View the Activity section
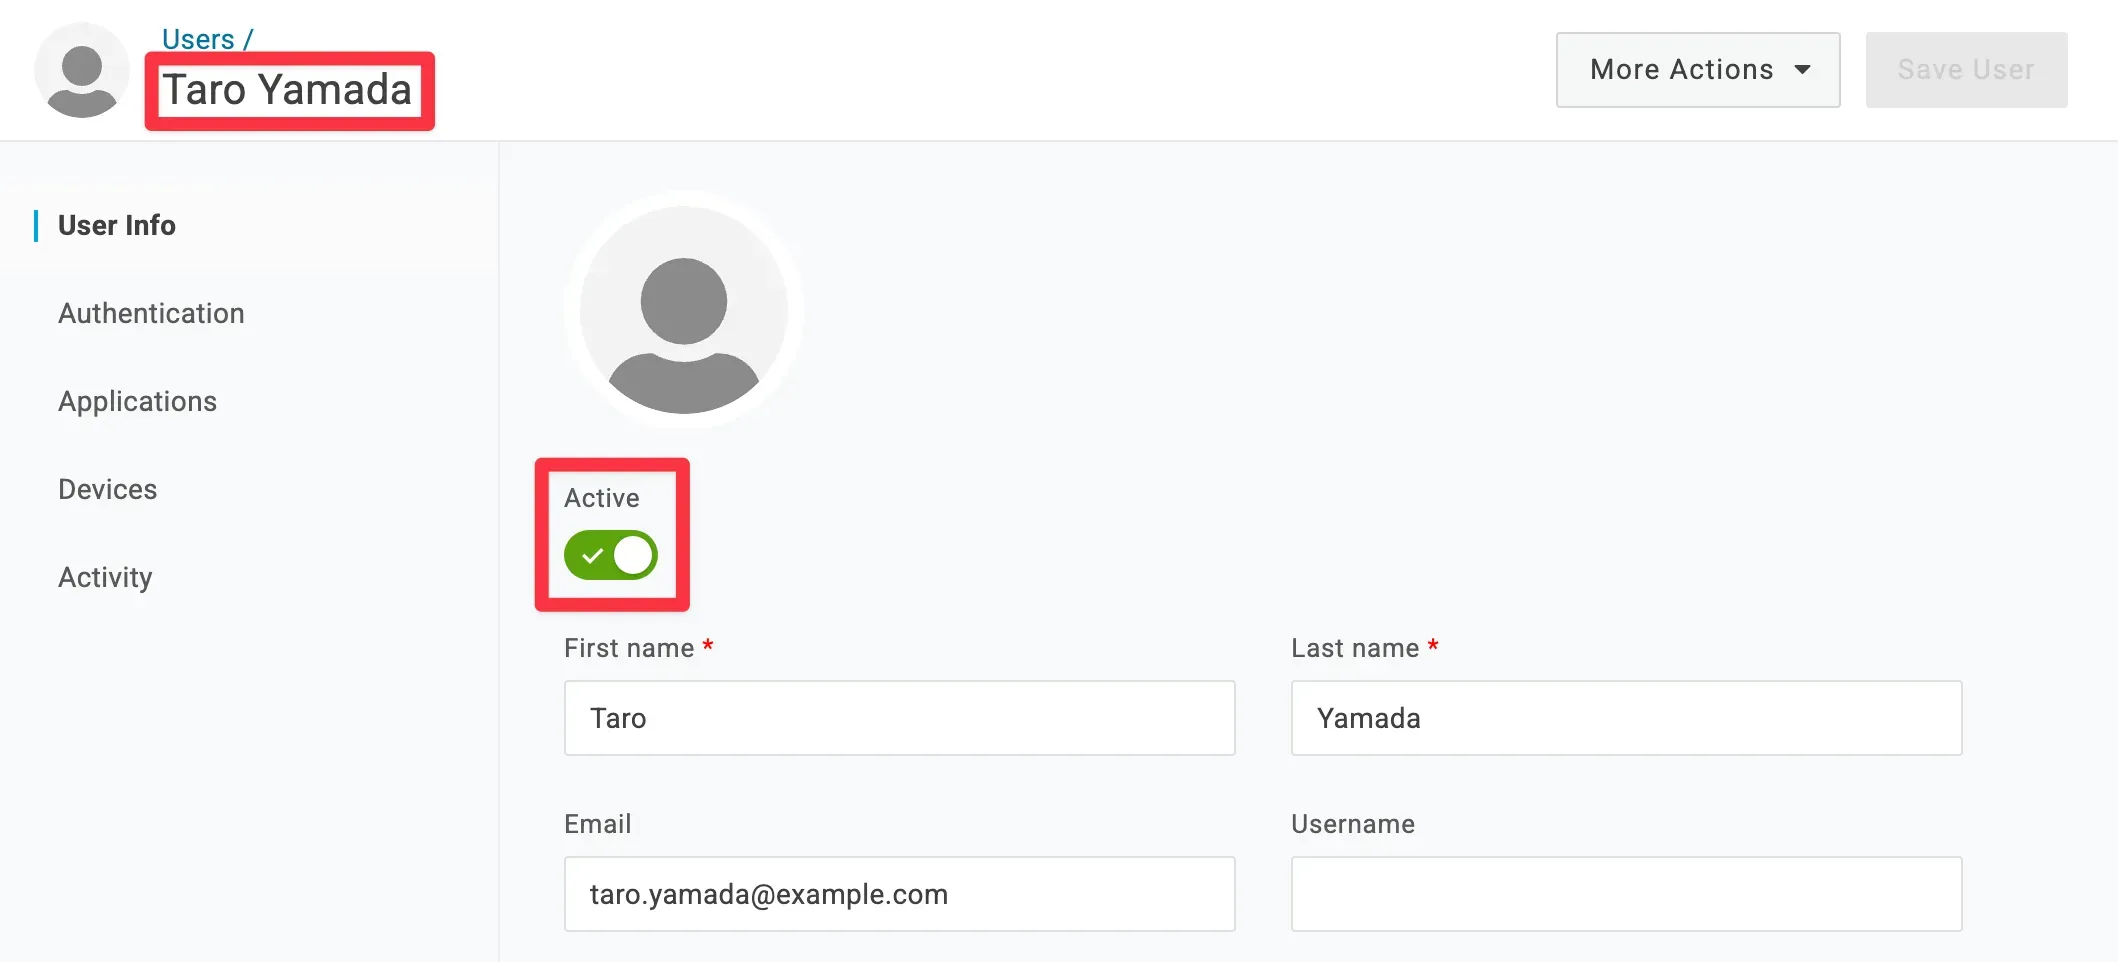This screenshot has height=962, width=2118. tap(105, 577)
